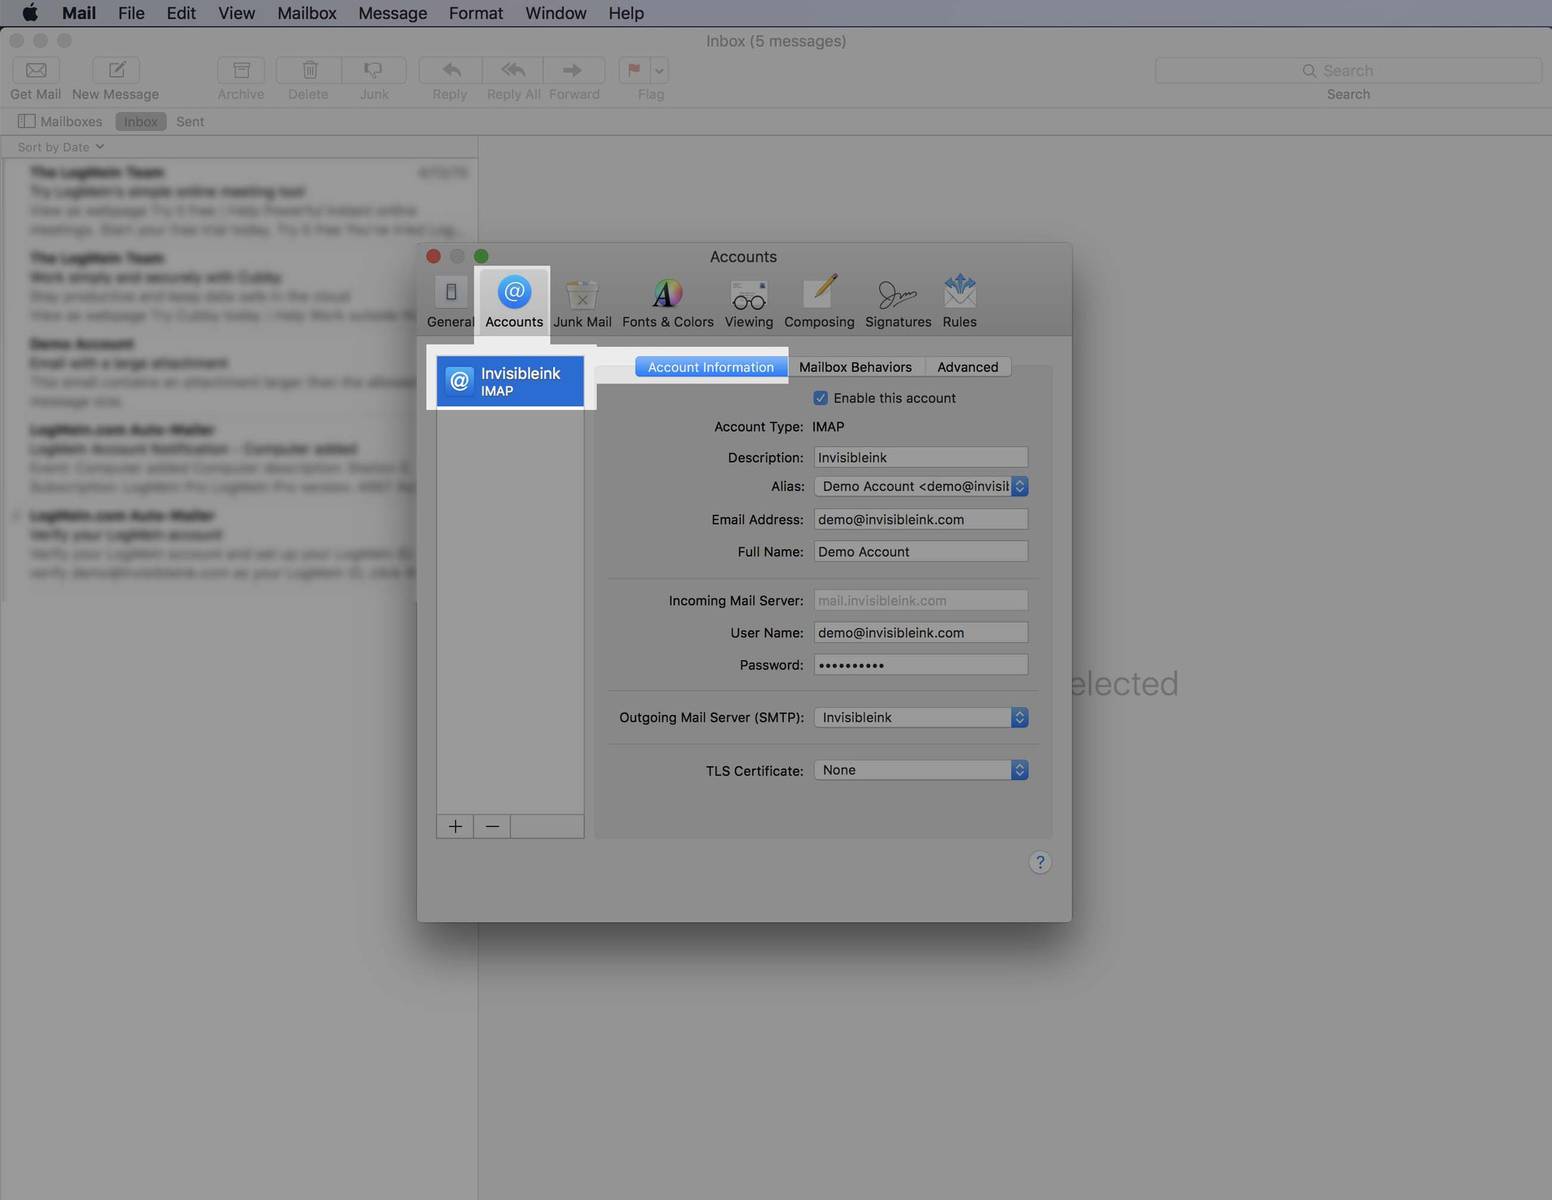Switch to Mailbox Behaviors tab

click(x=855, y=367)
